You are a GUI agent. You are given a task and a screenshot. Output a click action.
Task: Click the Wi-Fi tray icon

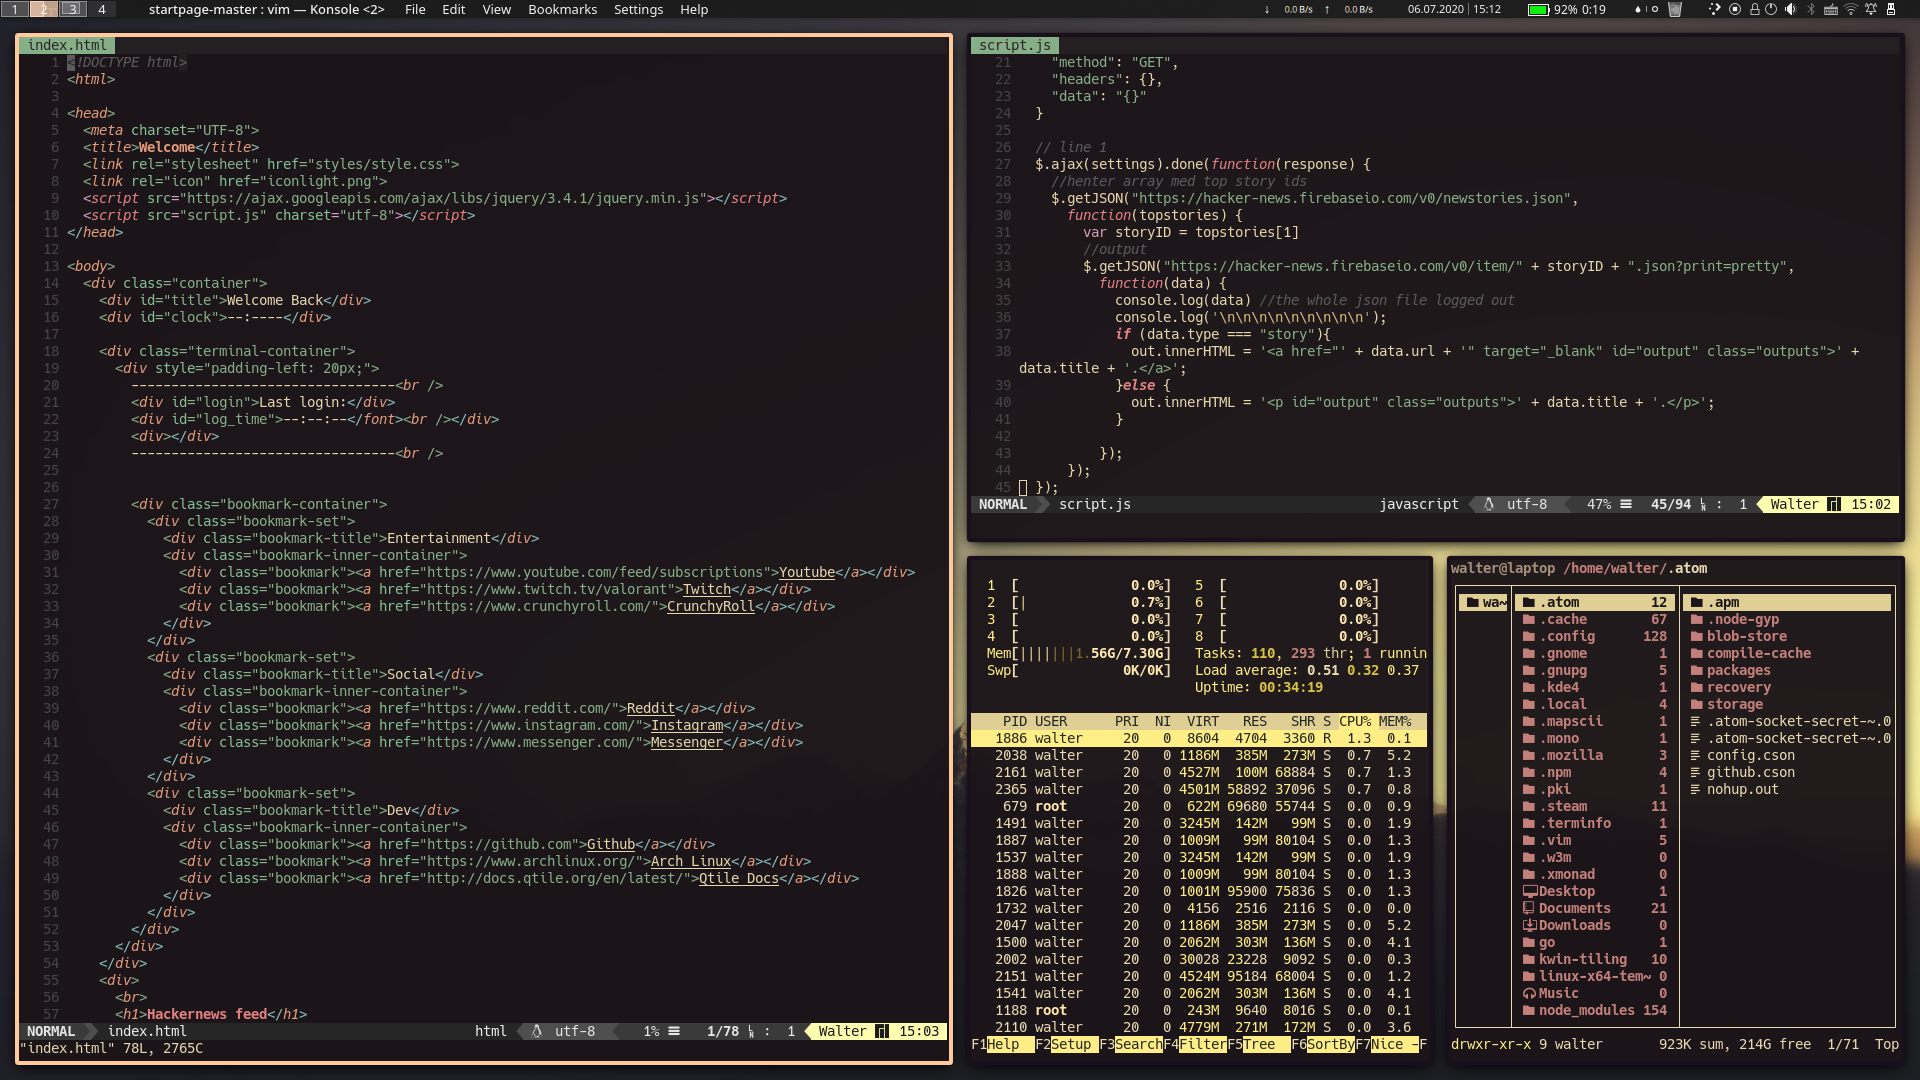1851,9
